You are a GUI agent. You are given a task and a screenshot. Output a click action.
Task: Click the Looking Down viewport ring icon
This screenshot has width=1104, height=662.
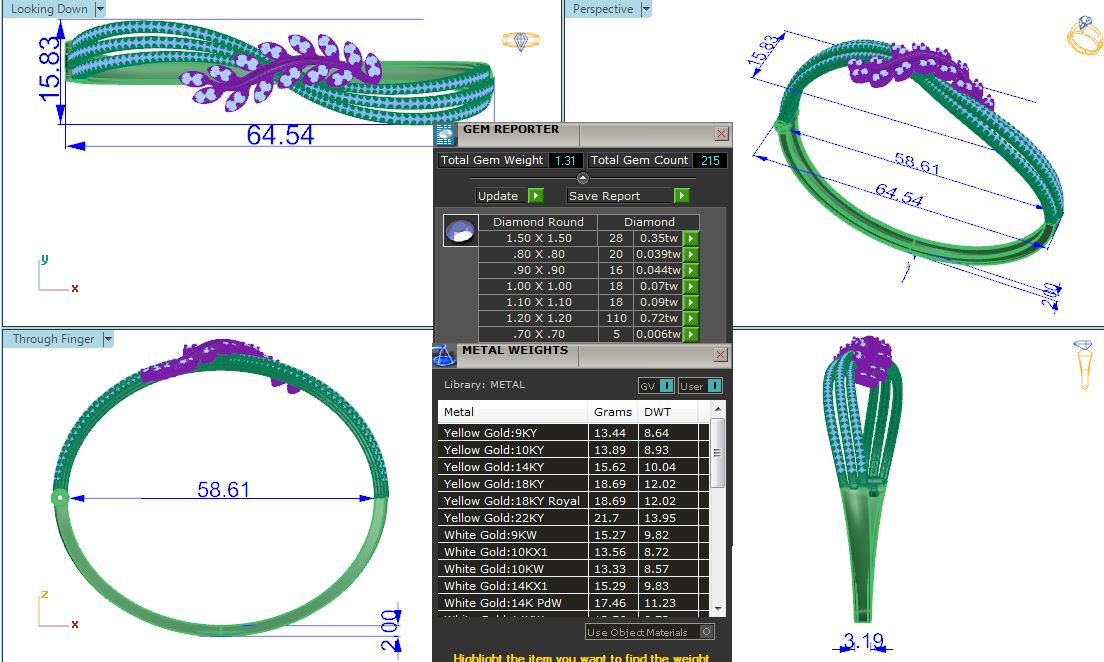(x=520, y=41)
